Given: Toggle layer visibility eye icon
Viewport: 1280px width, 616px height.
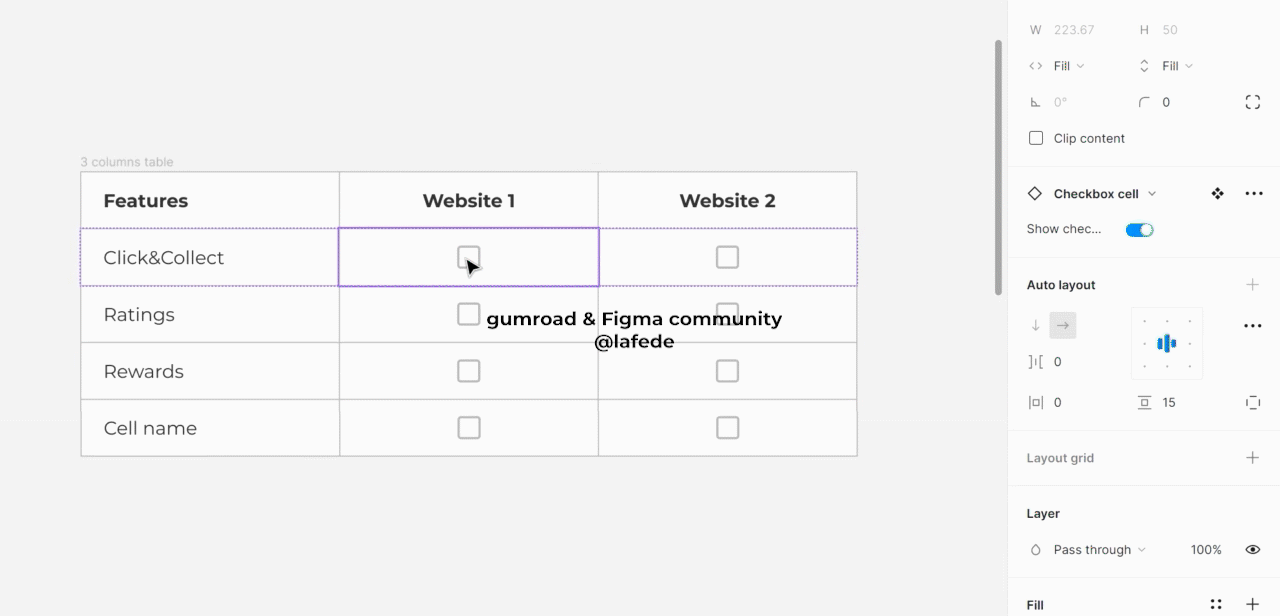Looking at the screenshot, I should pos(1252,550).
